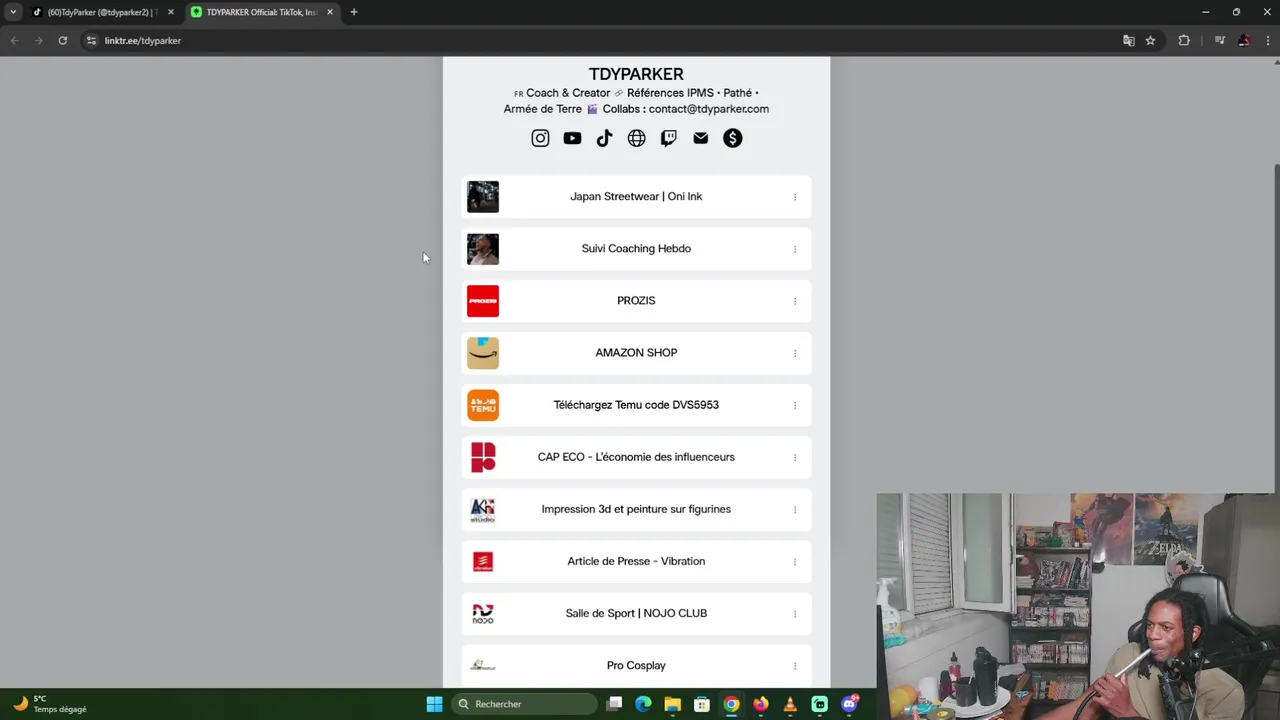Open the tab search dropdown arrow

pyautogui.click(x=13, y=12)
